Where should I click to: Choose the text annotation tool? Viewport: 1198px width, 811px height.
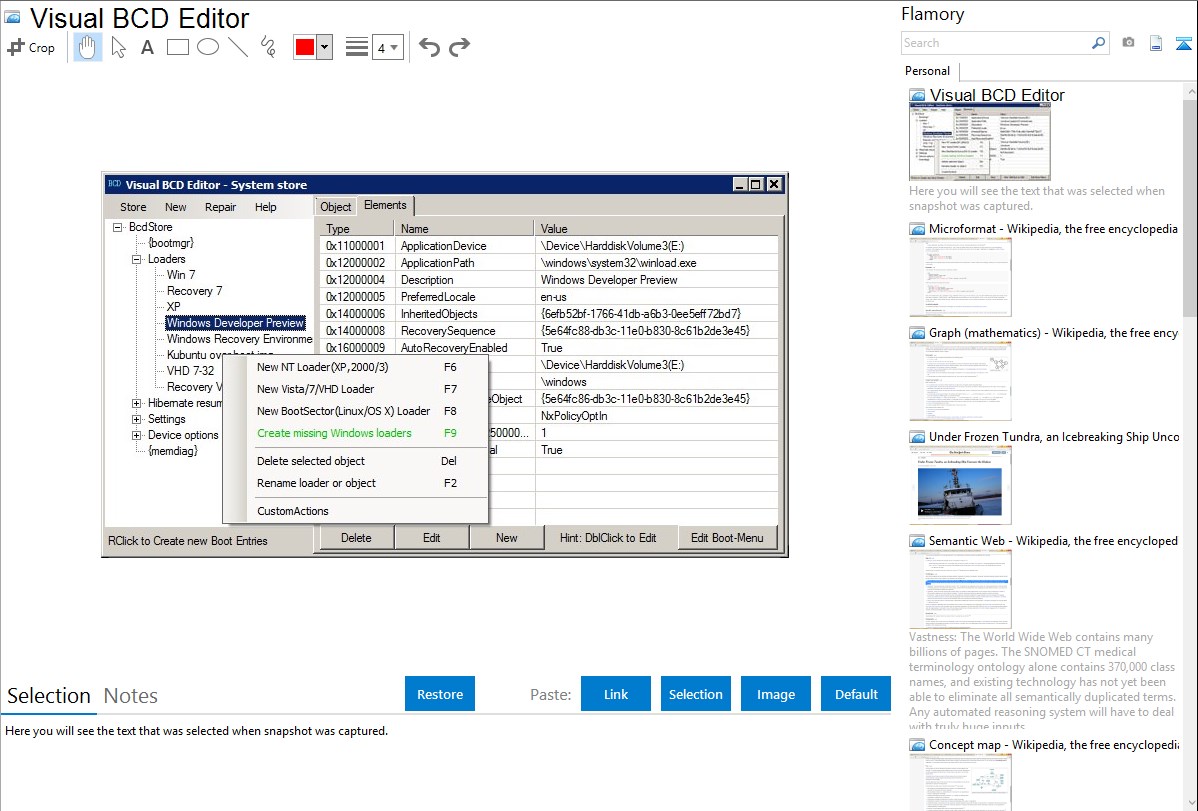pos(147,47)
